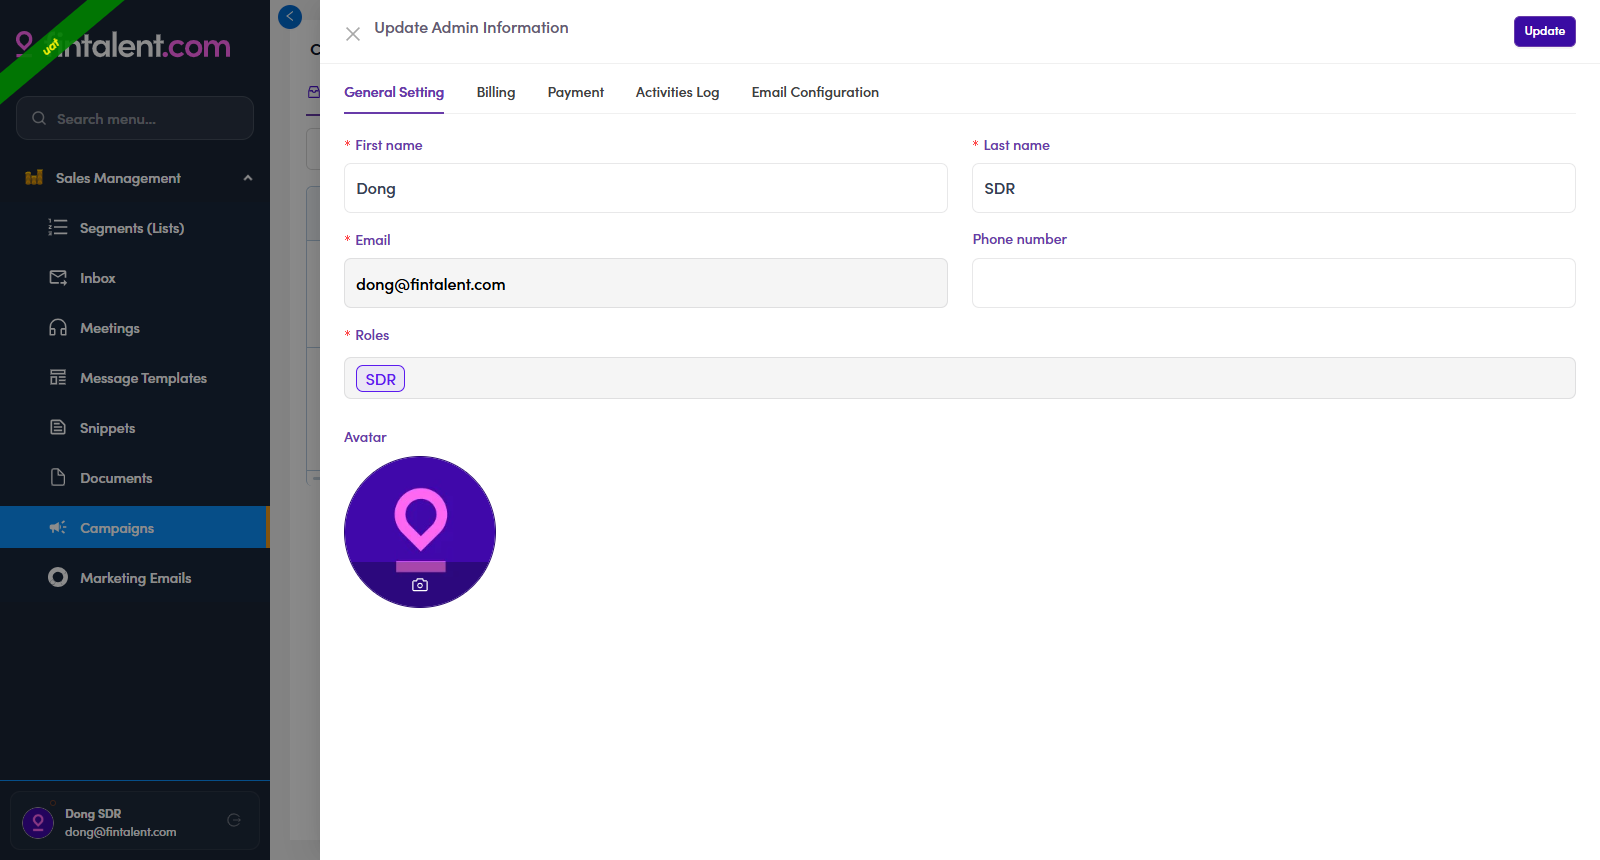
Task: Click the Message Templates icon
Action: [58, 378]
